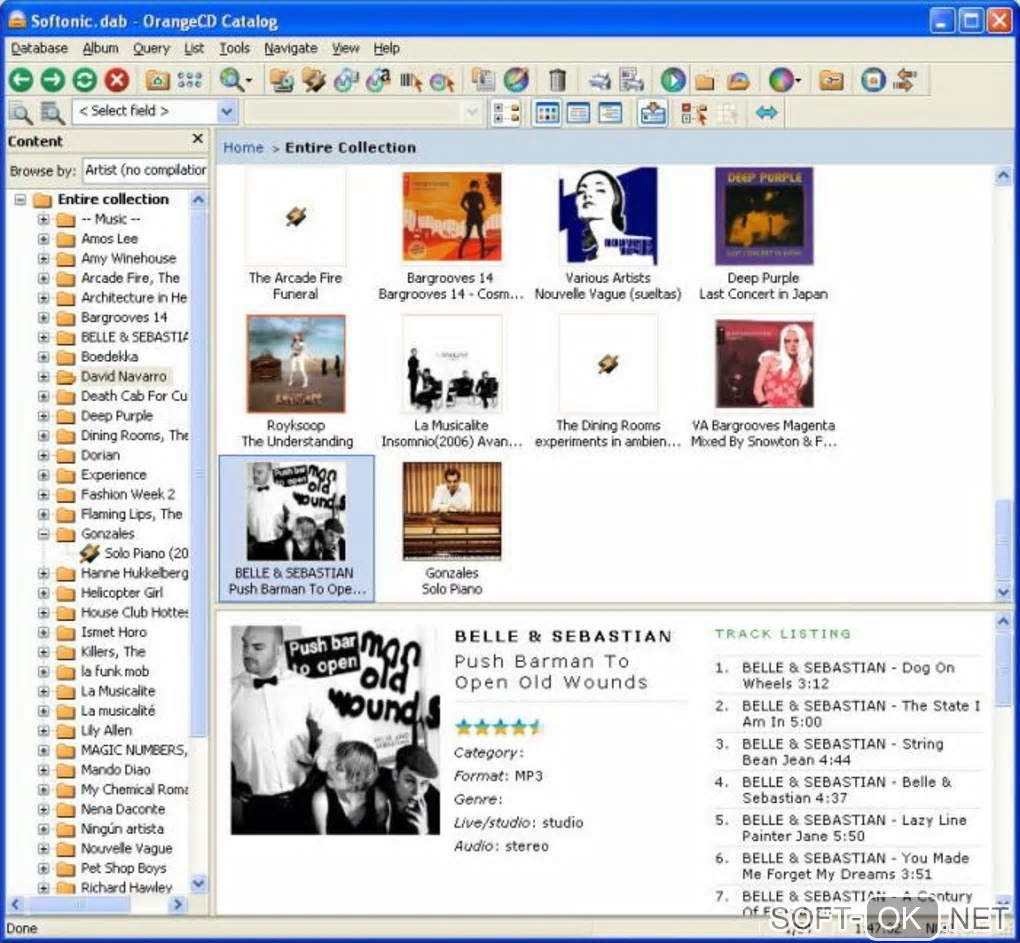
Task: Toggle the thumbnails view mode button
Action: coord(547,113)
